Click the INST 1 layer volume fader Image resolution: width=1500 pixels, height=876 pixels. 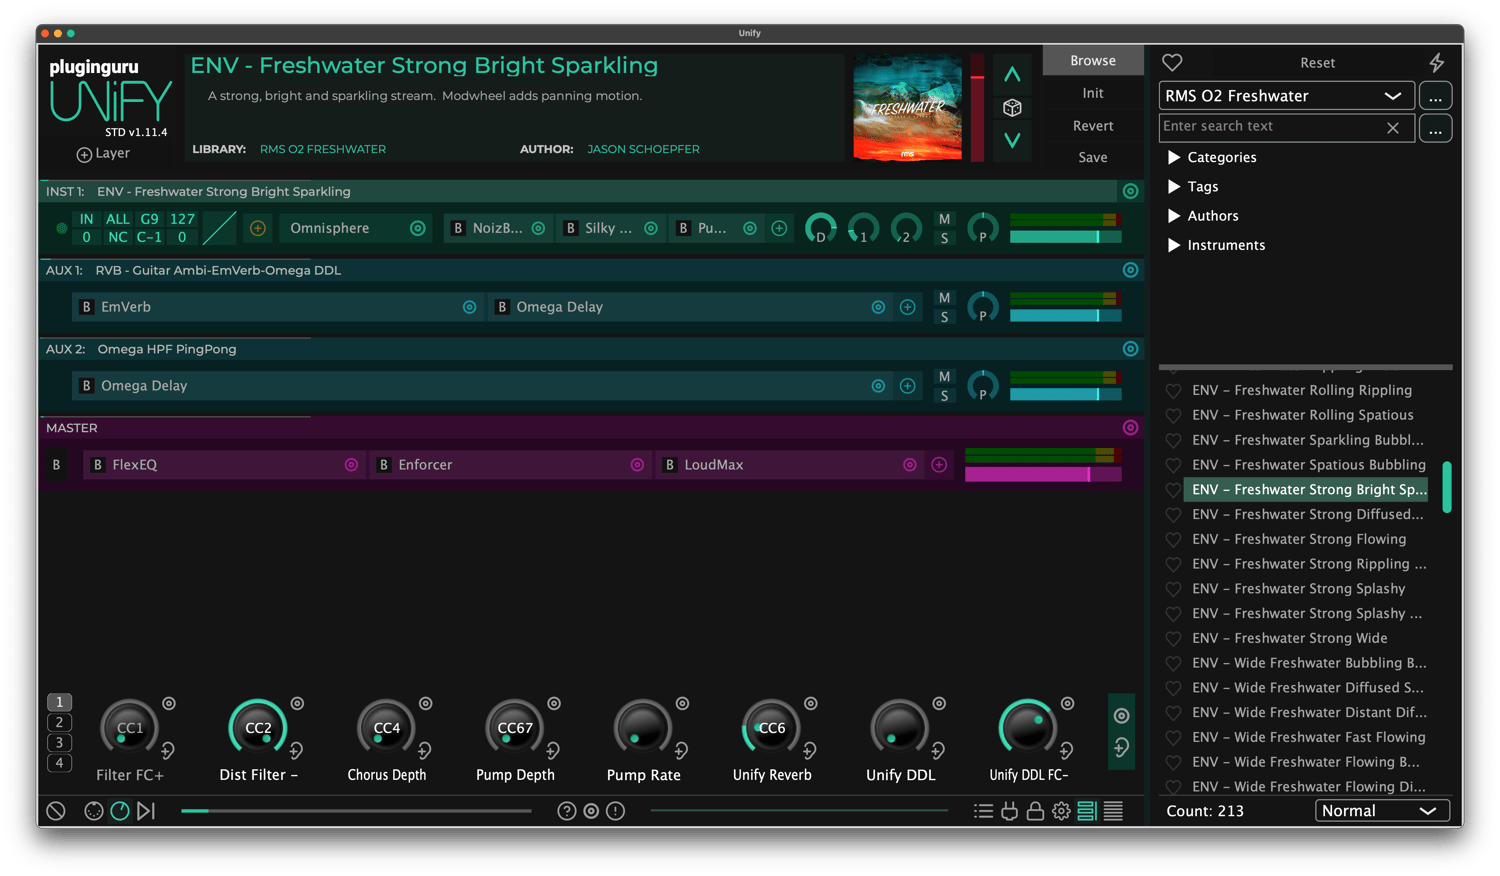pyautogui.click(x=1065, y=237)
